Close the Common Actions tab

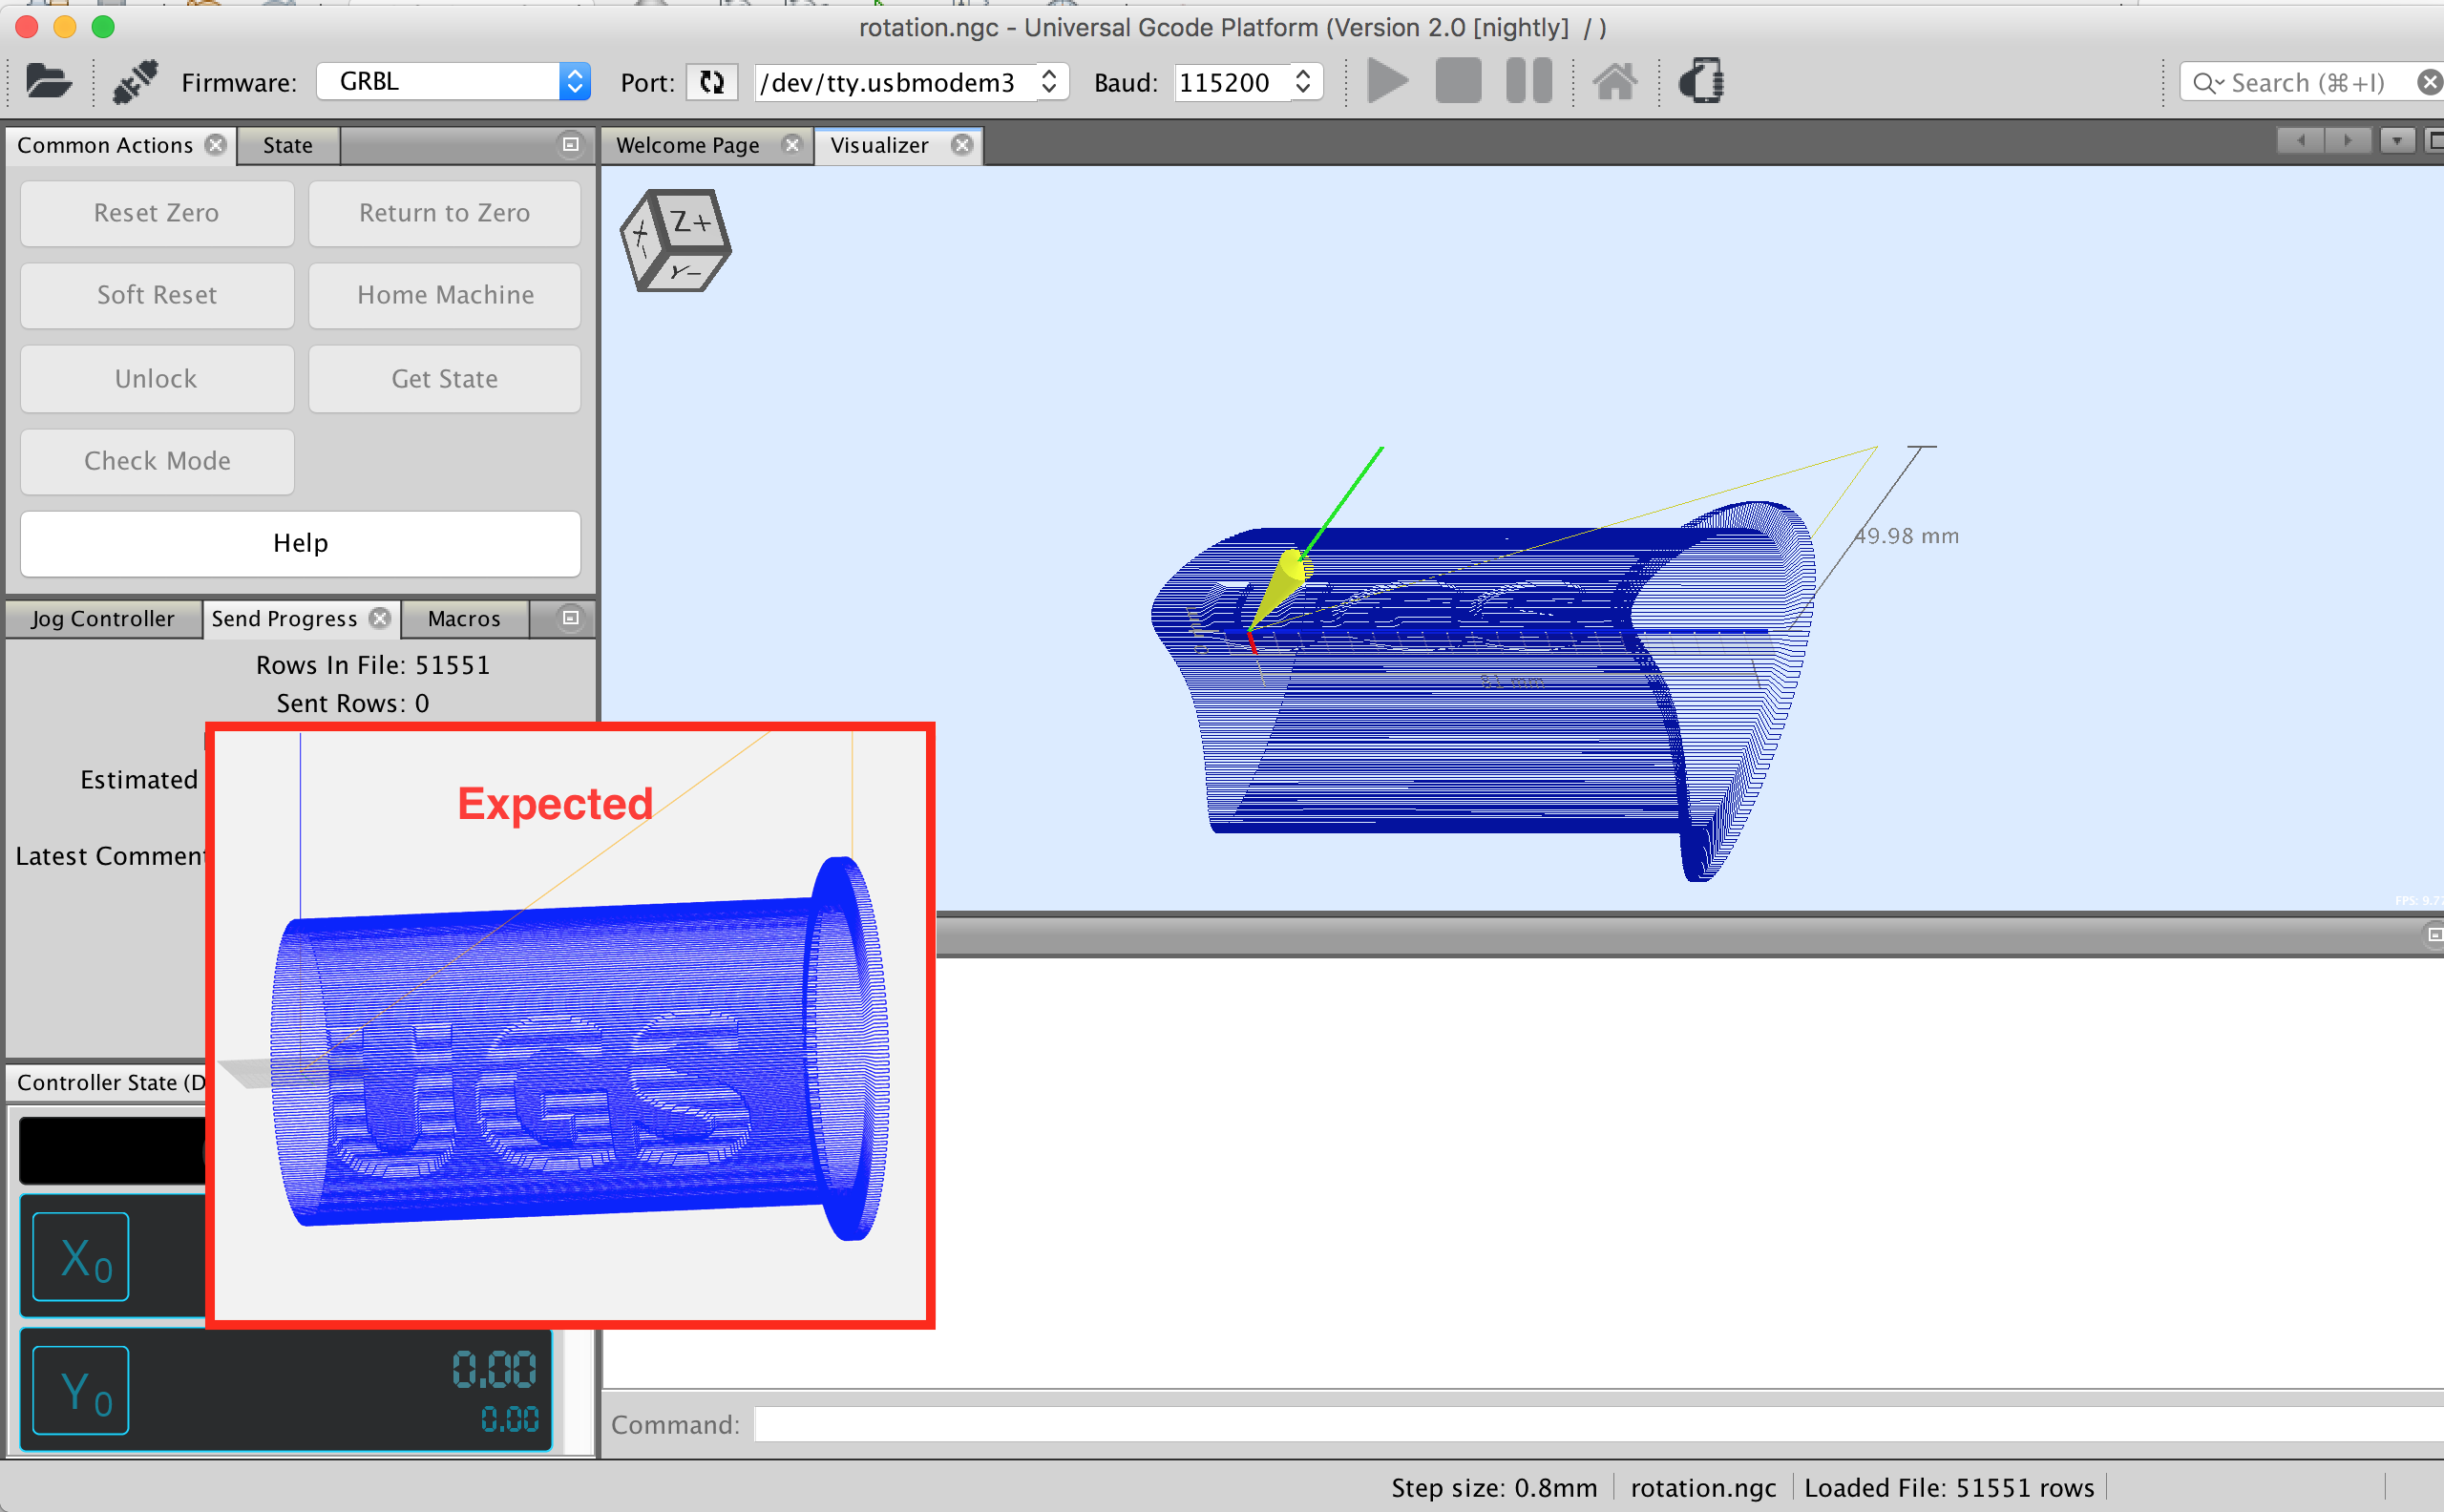click(216, 145)
